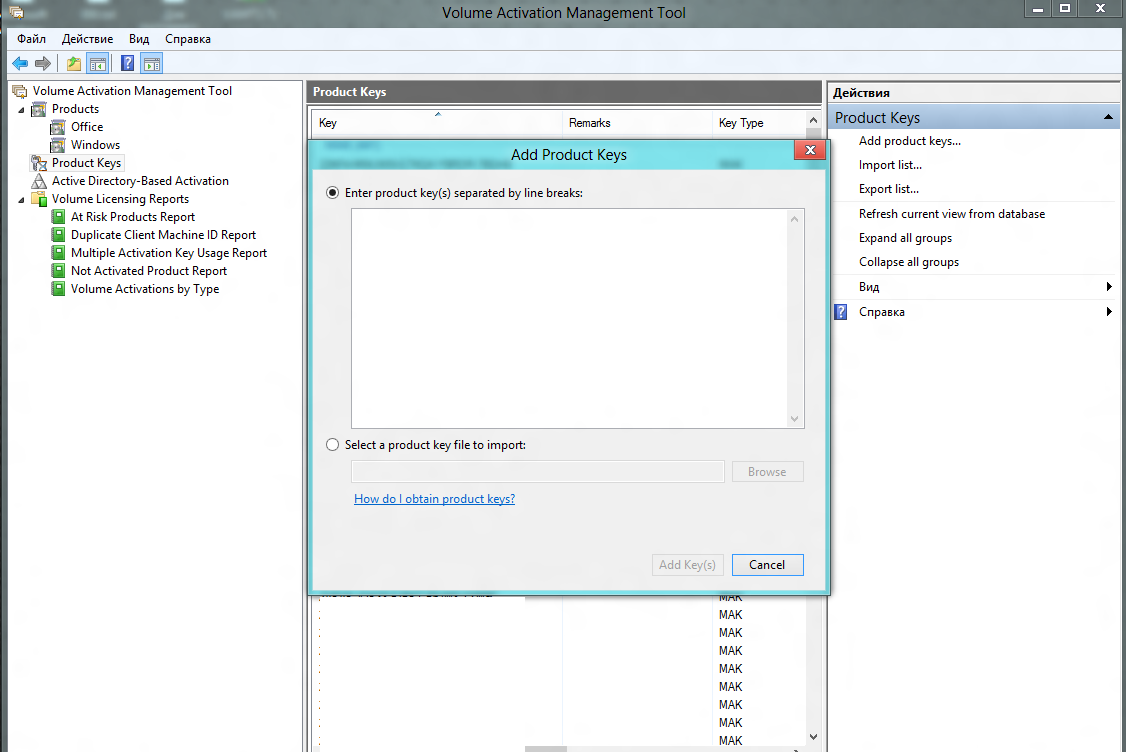Click the Back arrow toolbar icon

coord(20,64)
